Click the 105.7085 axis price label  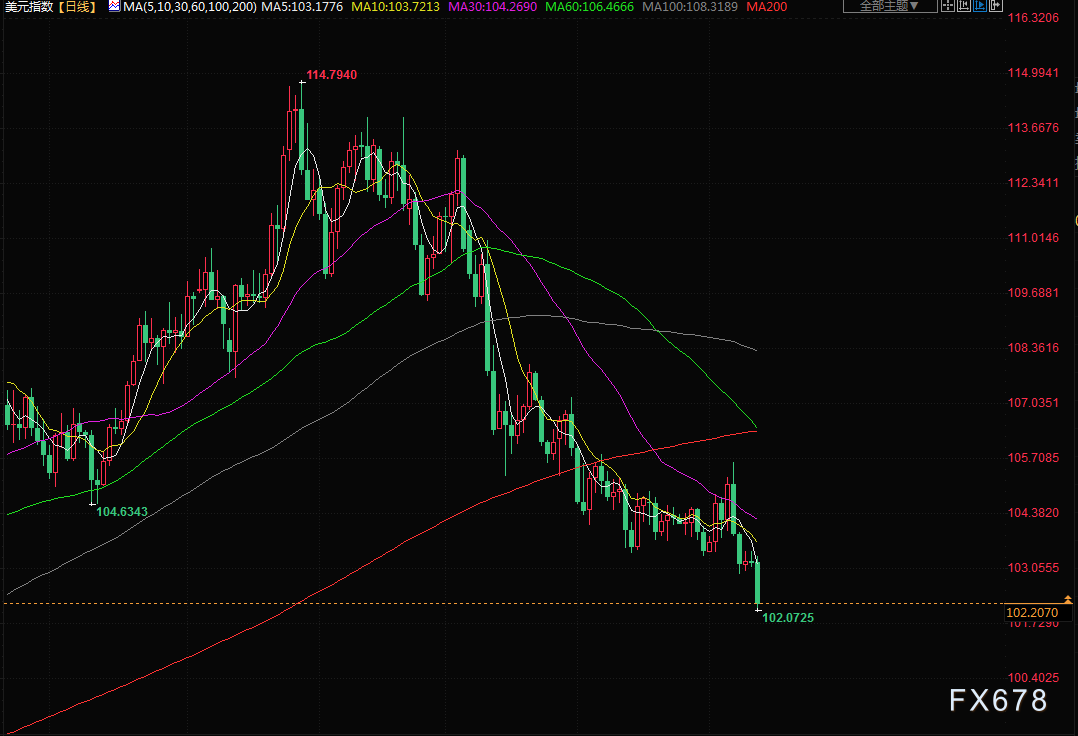click(x=1033, y=458)
